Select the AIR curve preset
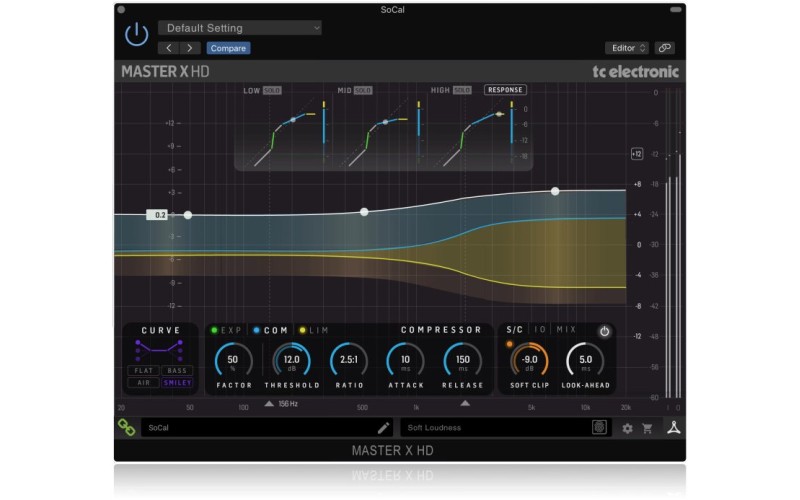 tap(143, 383)
